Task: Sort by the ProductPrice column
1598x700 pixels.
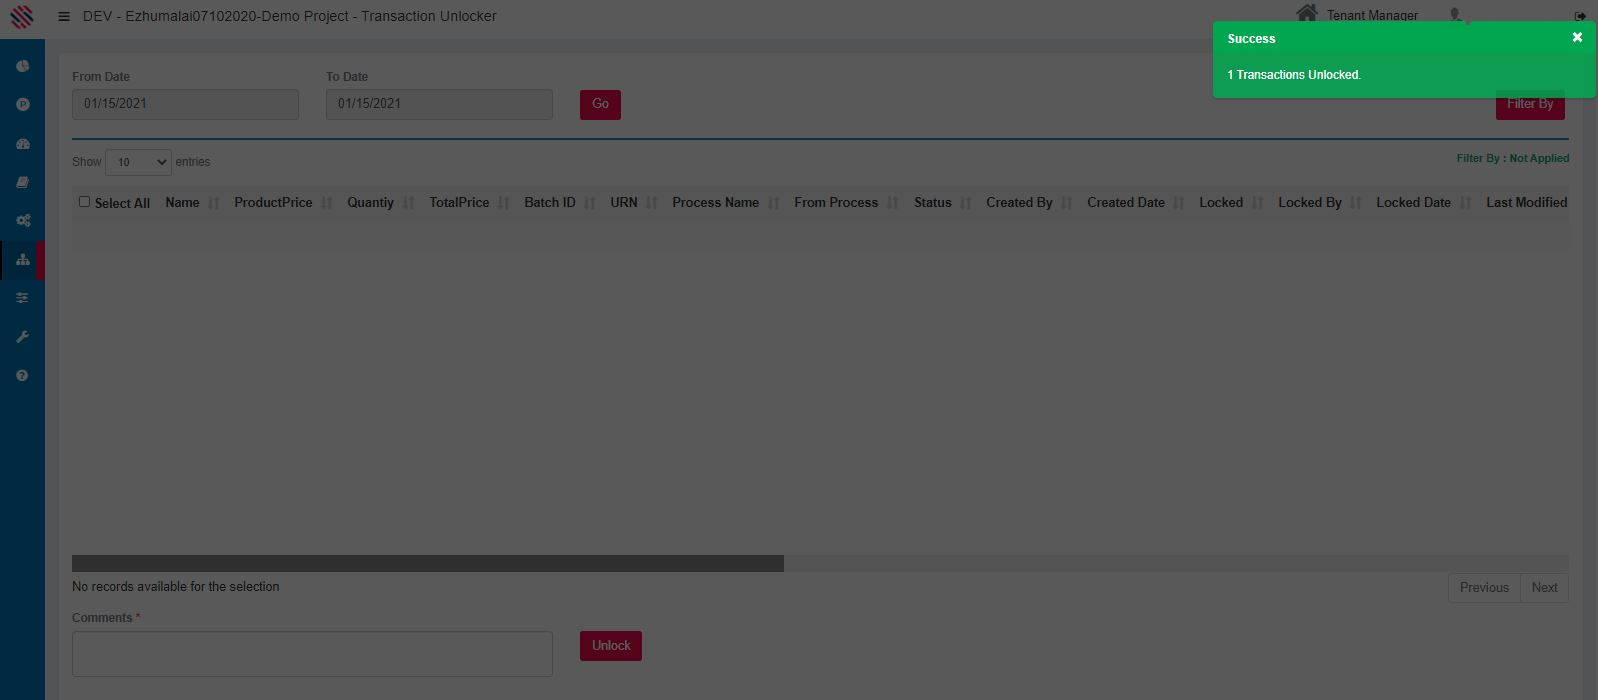Action: (273, 203)
